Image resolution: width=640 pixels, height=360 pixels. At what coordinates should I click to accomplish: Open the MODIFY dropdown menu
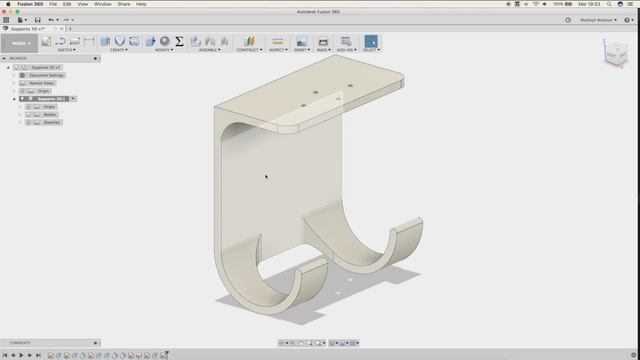(x=164, y=50)
